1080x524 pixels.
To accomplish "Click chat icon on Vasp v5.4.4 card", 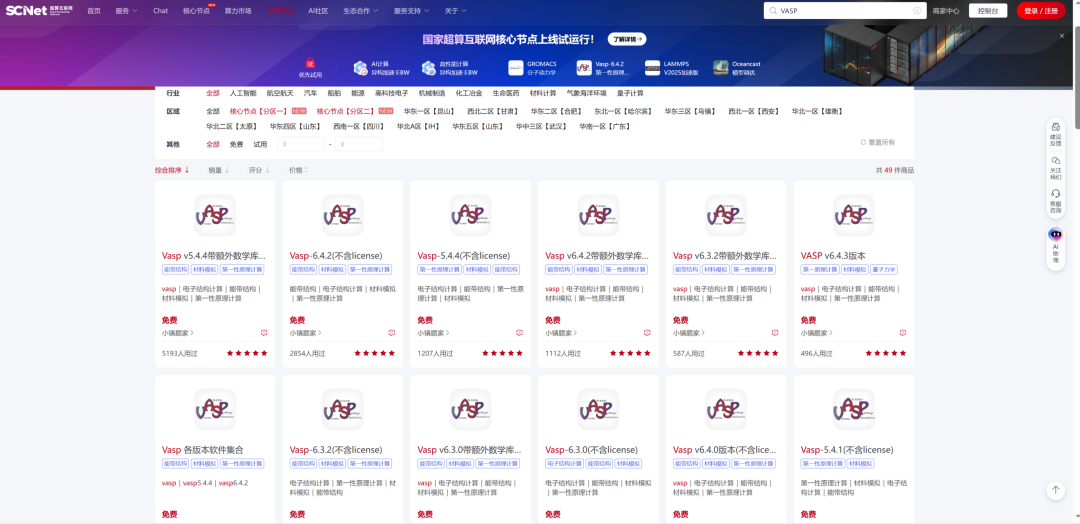I will pos(264,333).
